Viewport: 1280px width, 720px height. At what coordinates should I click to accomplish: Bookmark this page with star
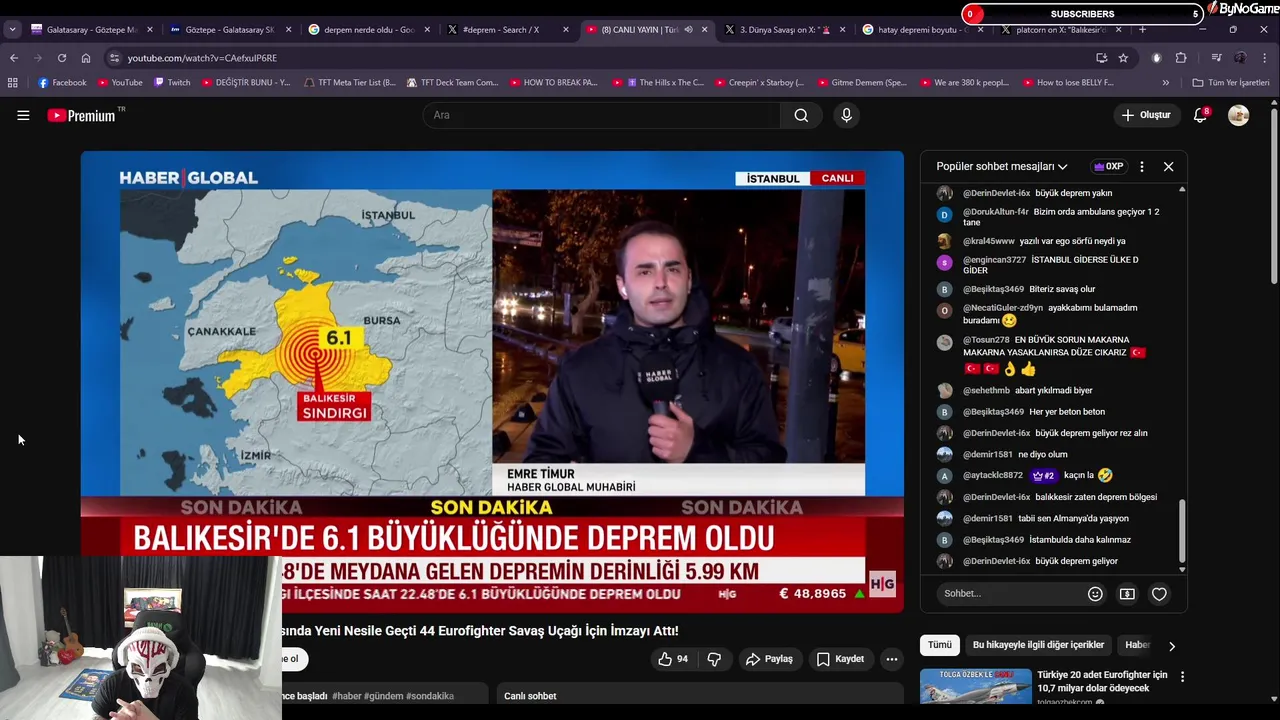1123,58
